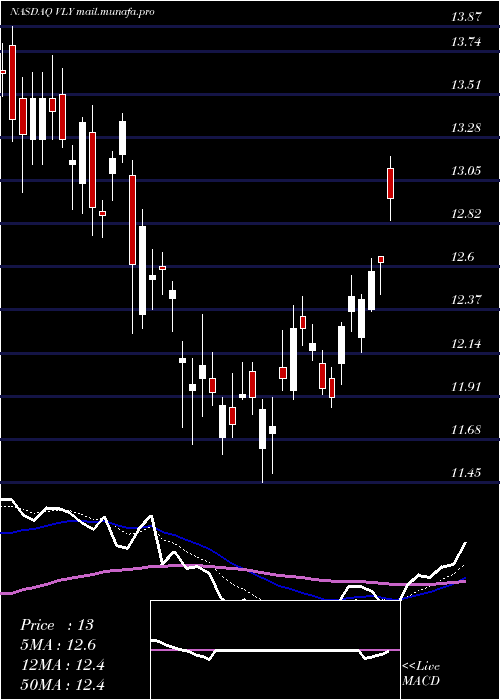Click the 13.51 price axis label
This screenshot has height=700, width=500.
tap(466, 85)
